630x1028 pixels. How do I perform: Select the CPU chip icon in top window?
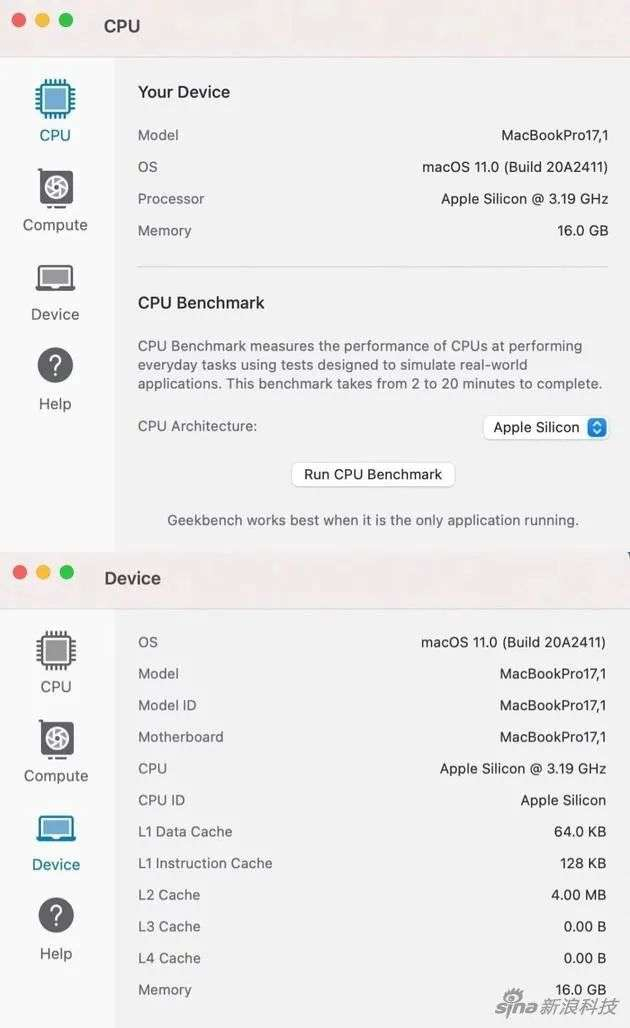[x=55, y=99]
